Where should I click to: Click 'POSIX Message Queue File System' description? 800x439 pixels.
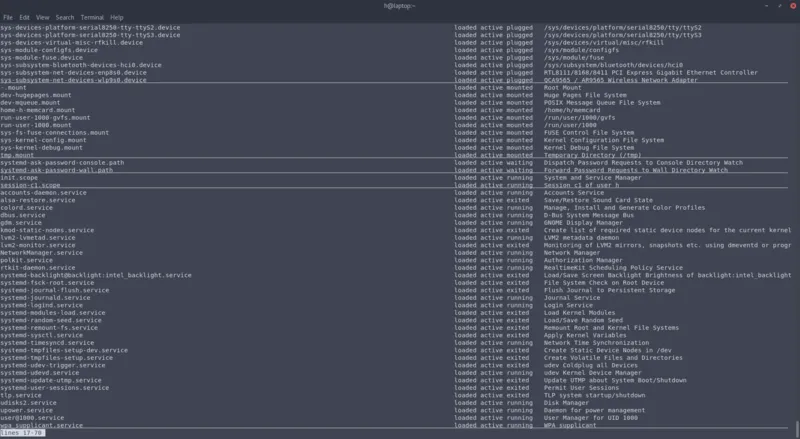click(602, 103)
